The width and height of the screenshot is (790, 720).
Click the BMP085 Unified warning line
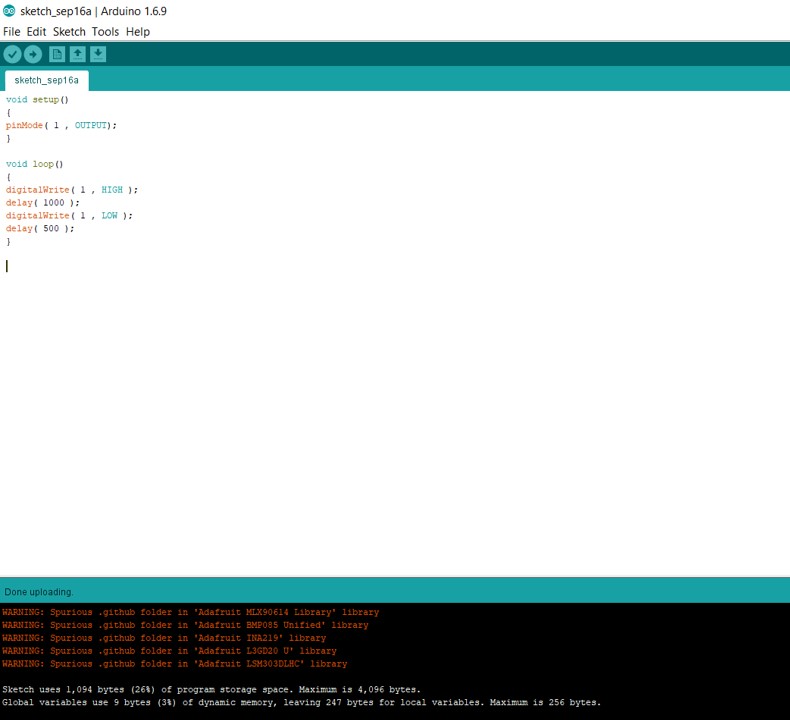[x=185, y=625]
